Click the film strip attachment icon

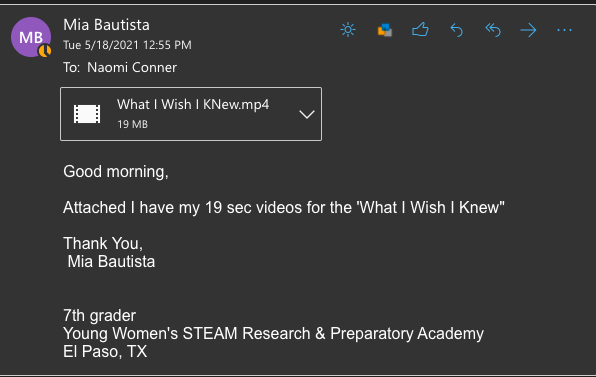coord(87,114)
